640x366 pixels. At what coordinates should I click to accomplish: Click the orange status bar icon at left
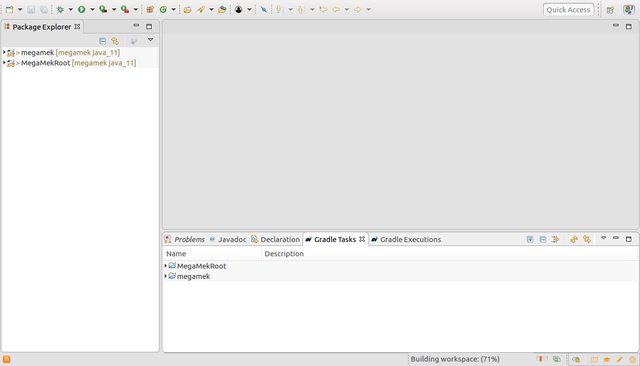[x=7, y=359]
